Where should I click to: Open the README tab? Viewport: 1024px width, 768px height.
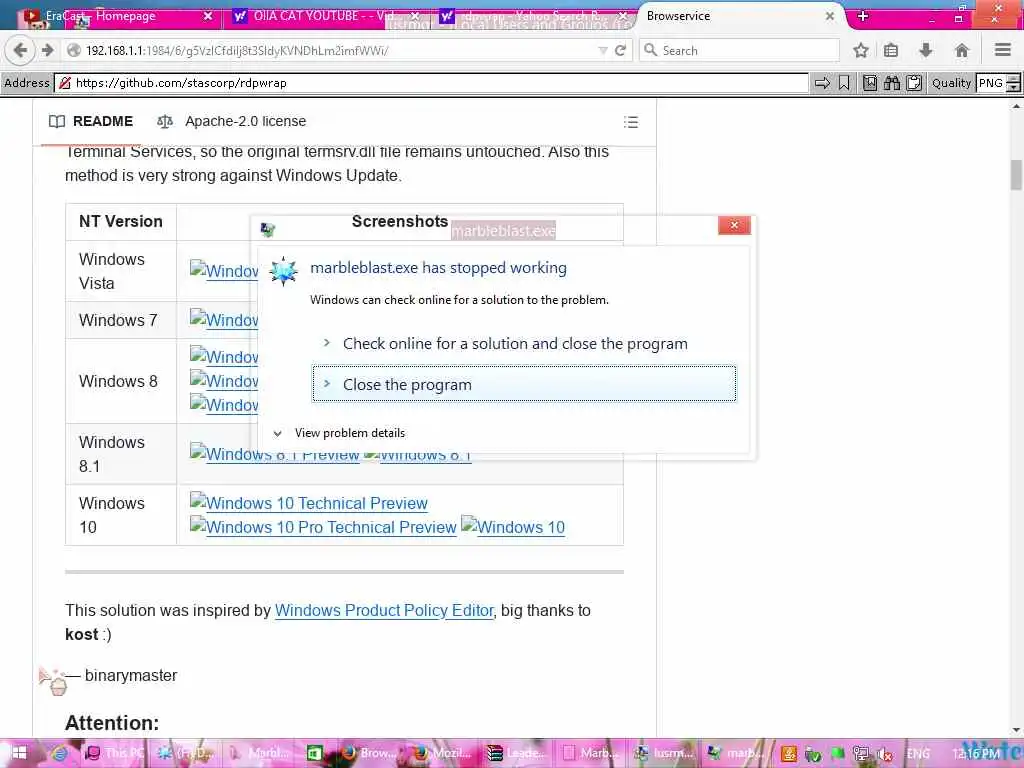click(91, 121)
